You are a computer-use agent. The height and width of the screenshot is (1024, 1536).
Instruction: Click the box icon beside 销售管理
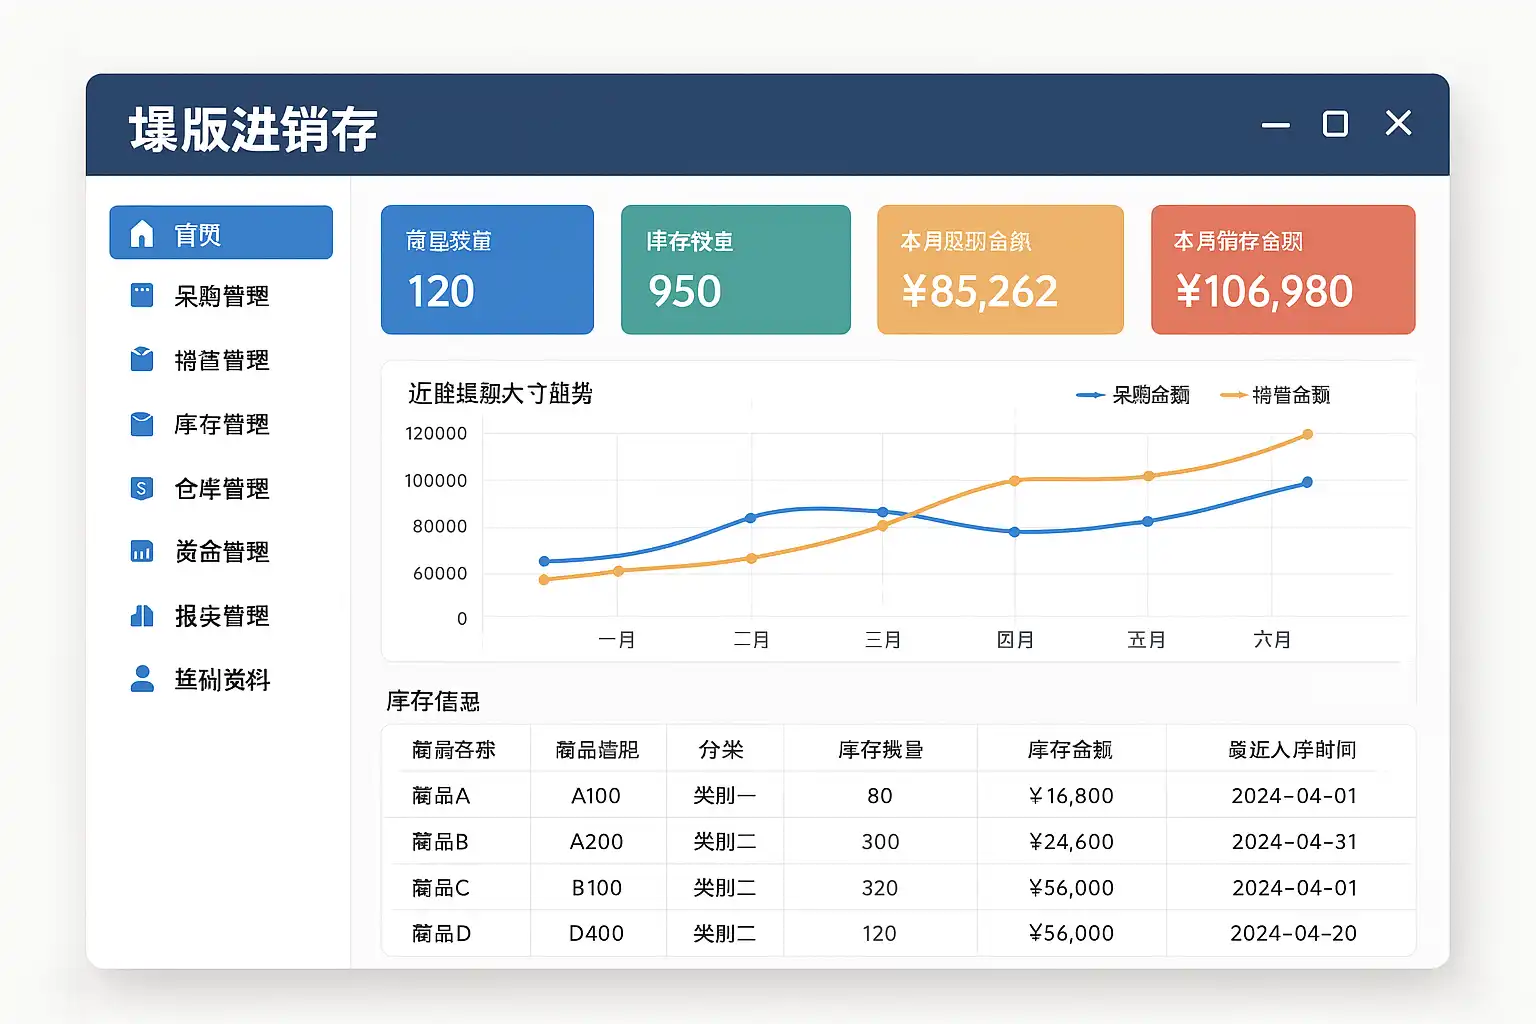[x=142, y=359]
